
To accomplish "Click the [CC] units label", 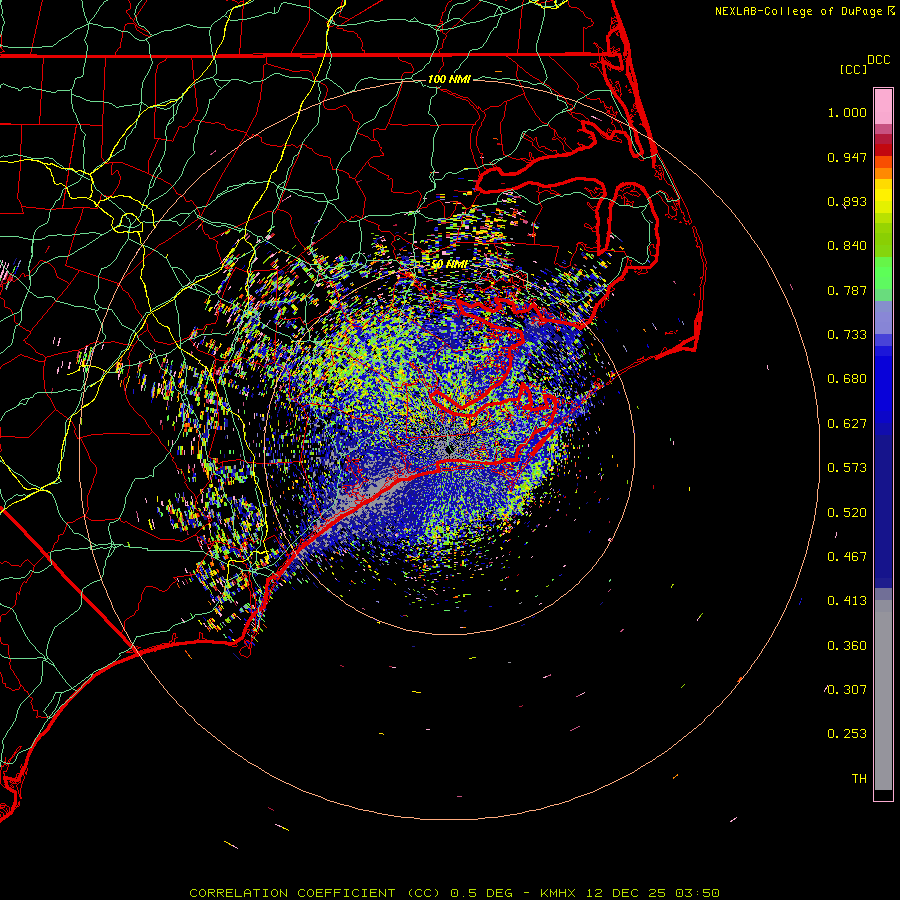I will point(853,69).
